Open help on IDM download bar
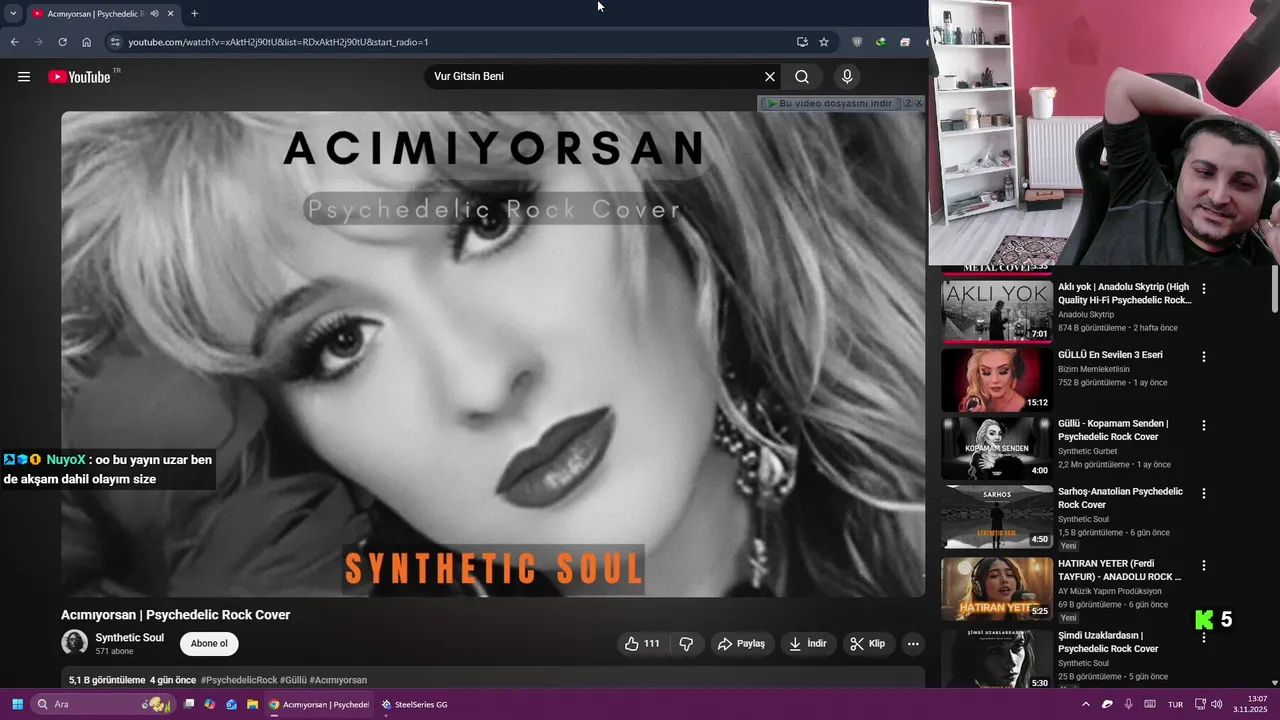 907,103
